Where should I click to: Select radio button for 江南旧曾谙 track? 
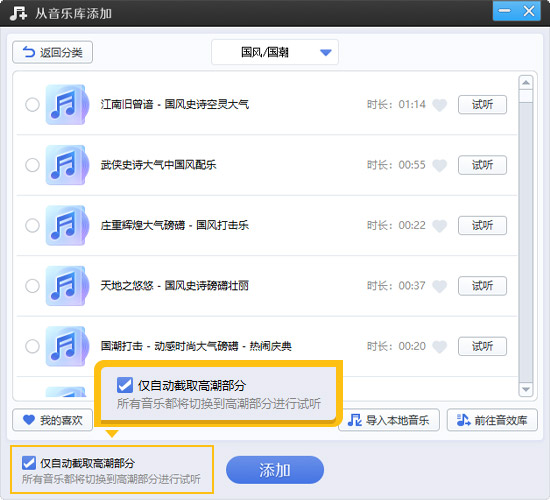[x=32, y=105]
